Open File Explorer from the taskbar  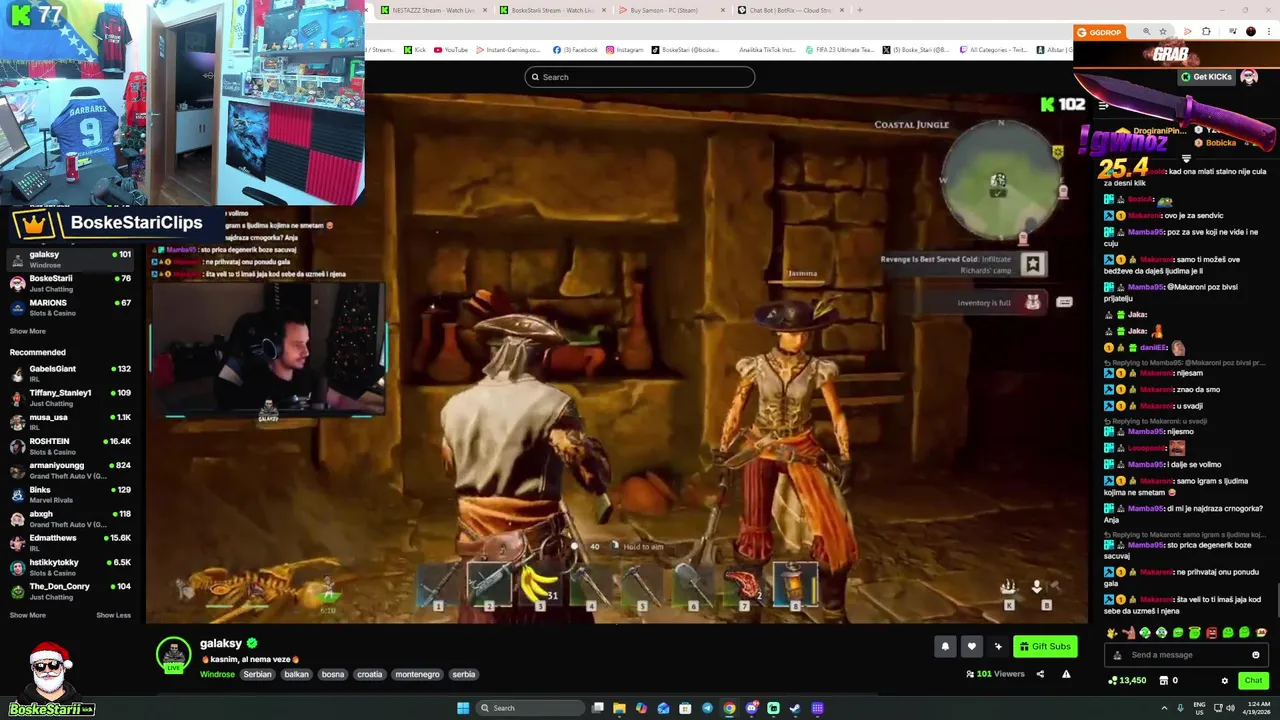pos(619,708)
